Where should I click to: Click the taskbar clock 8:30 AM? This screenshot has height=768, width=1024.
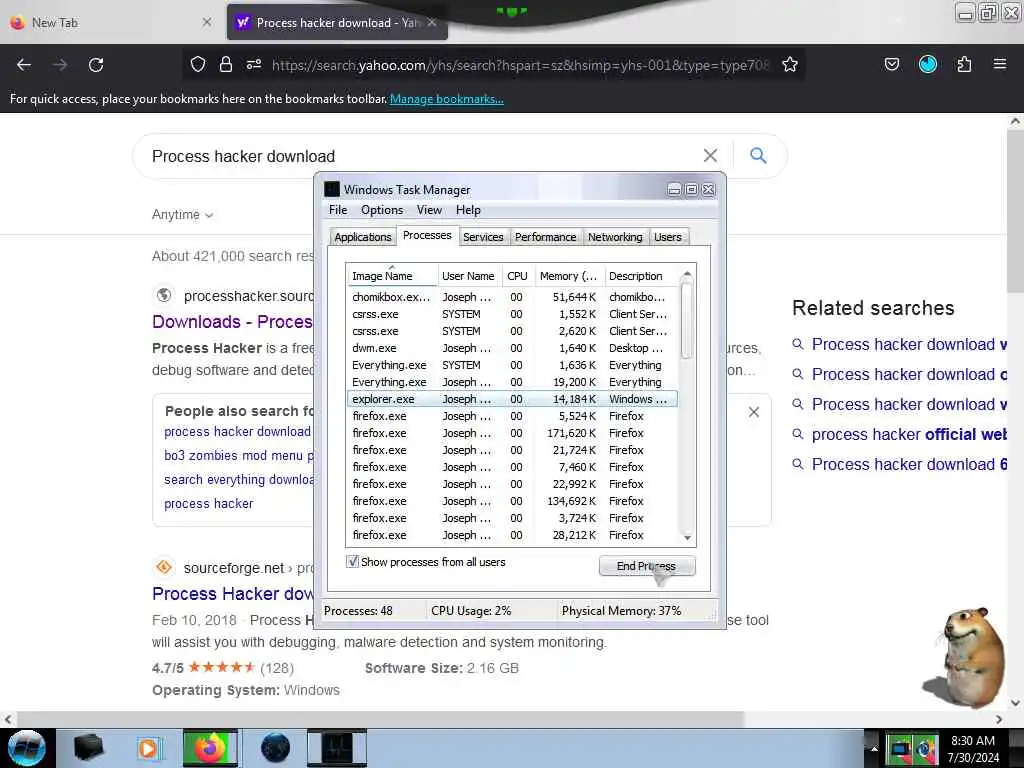[x=972, y=748]
